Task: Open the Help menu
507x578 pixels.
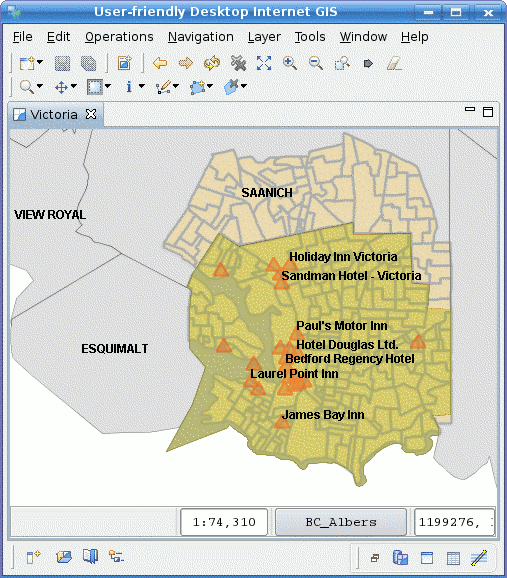Action: tap(414, 37)
